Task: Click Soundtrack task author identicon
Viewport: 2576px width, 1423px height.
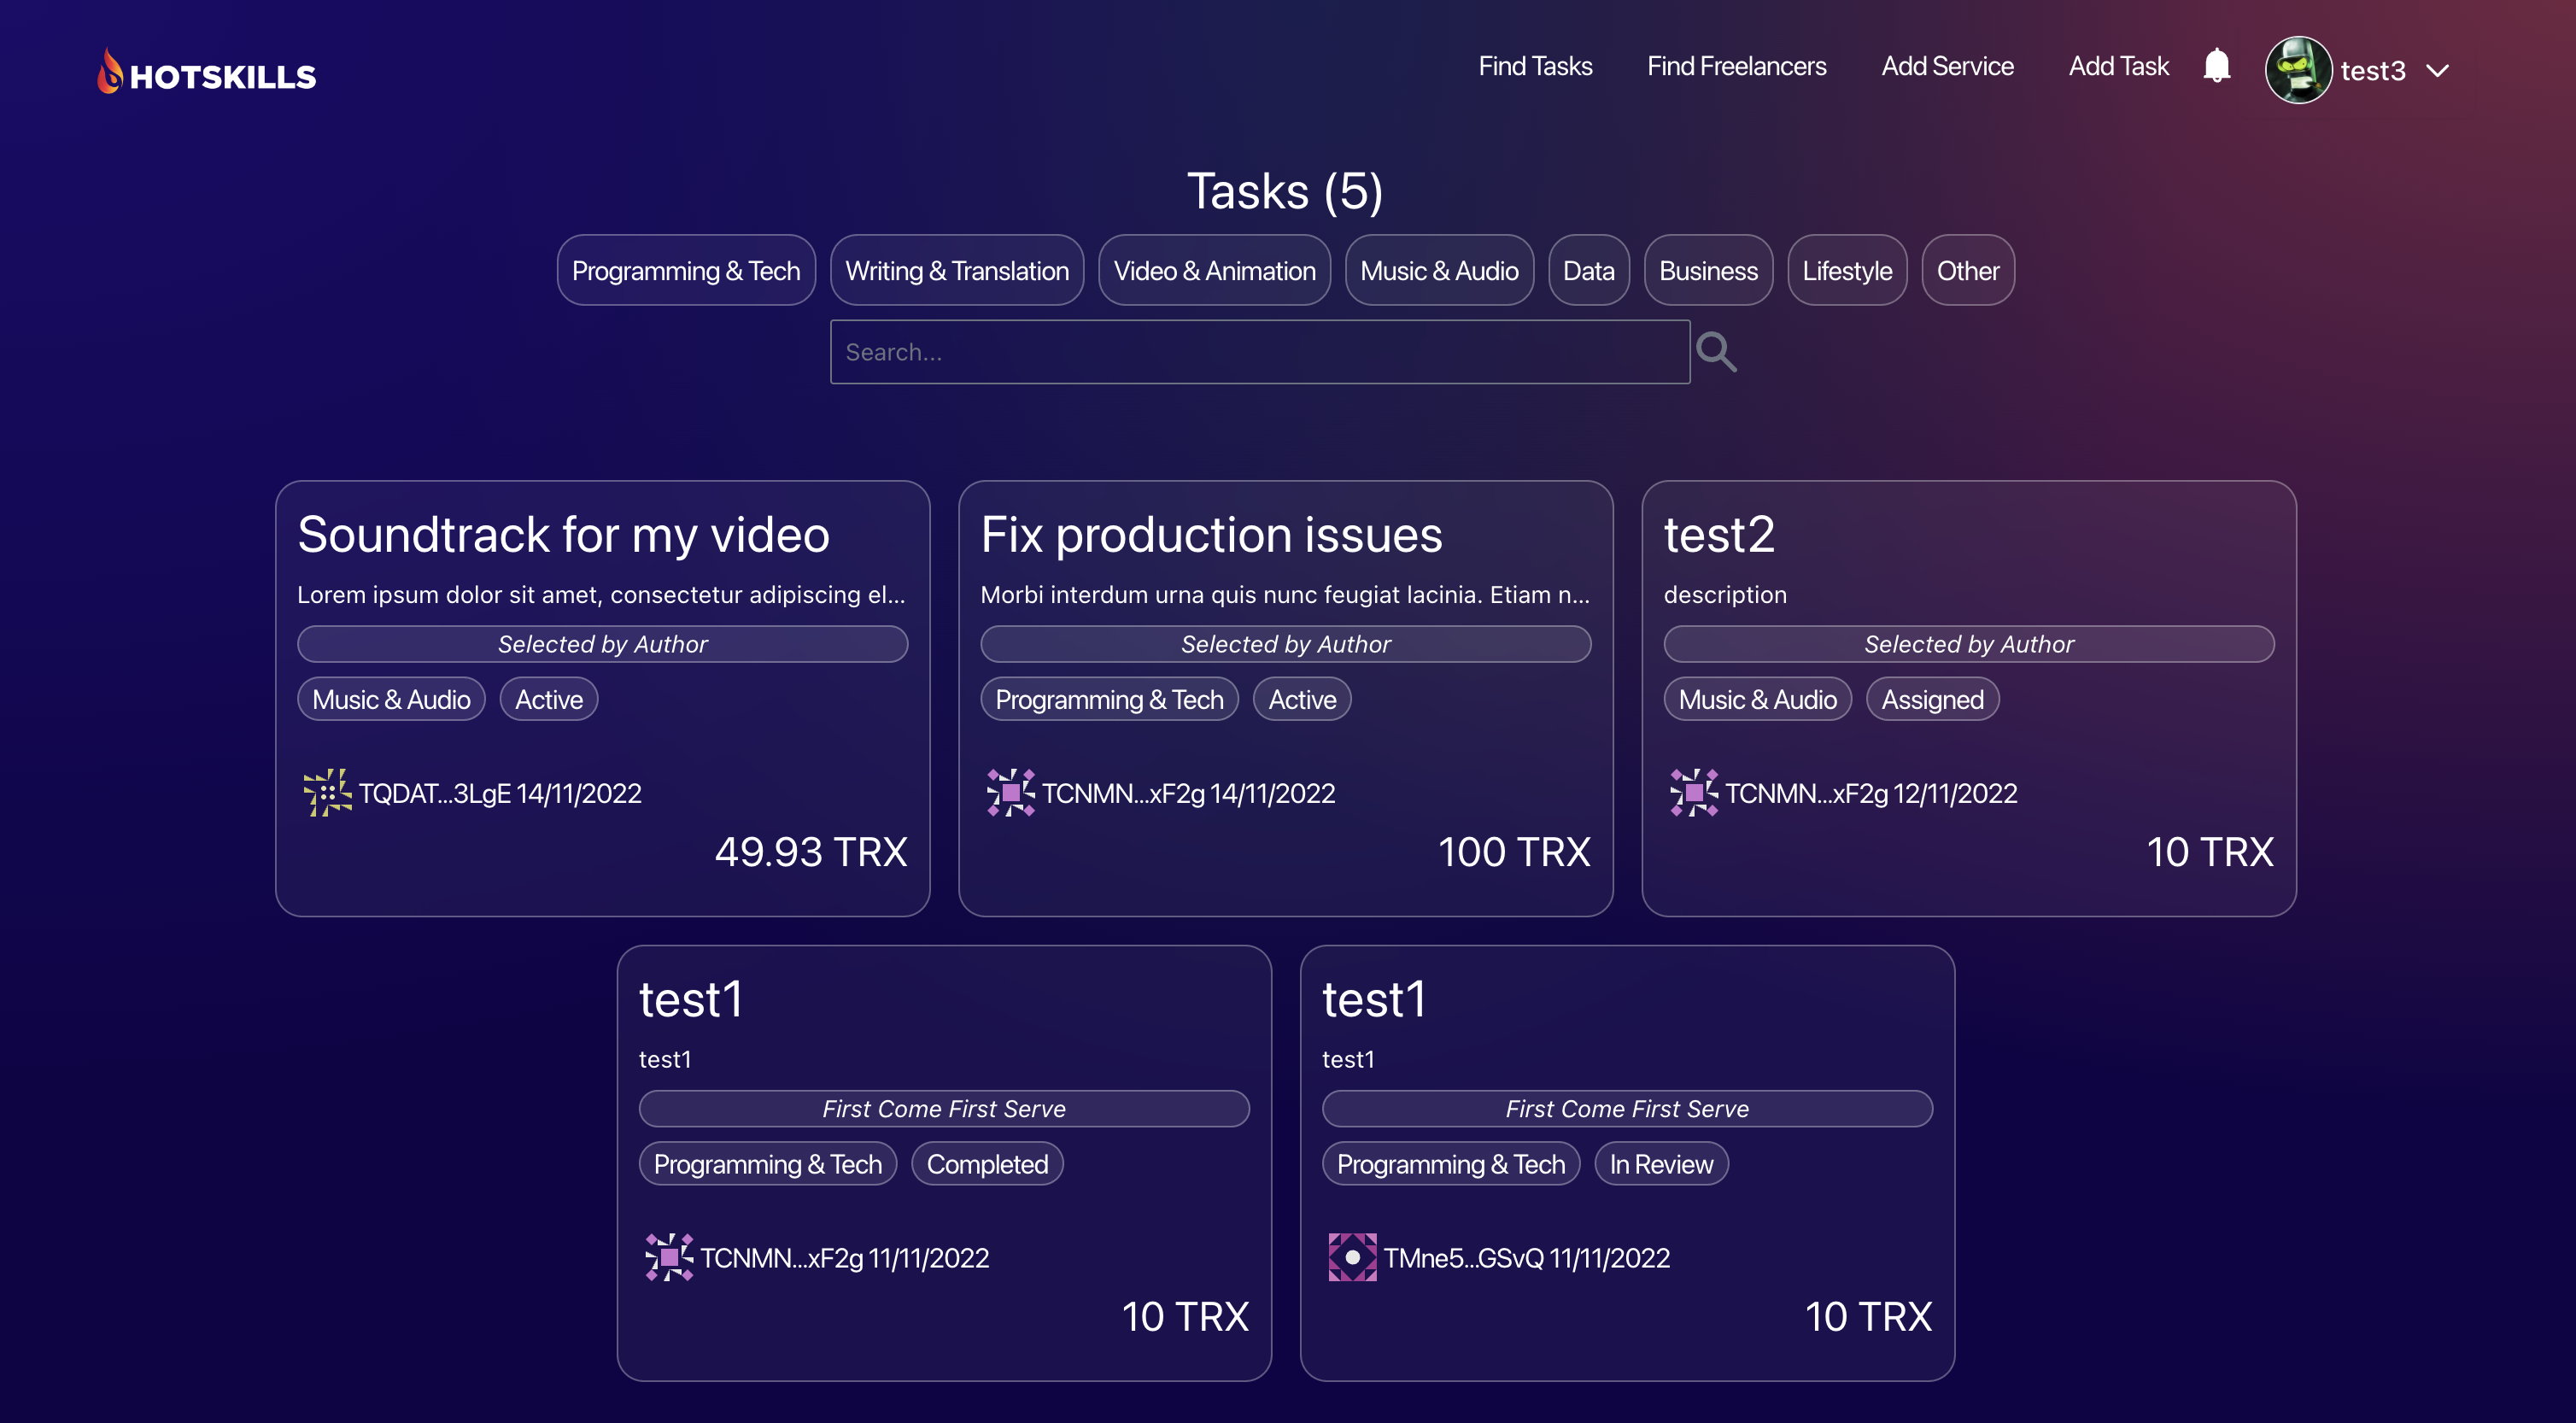Action: (x=327, y=793)
